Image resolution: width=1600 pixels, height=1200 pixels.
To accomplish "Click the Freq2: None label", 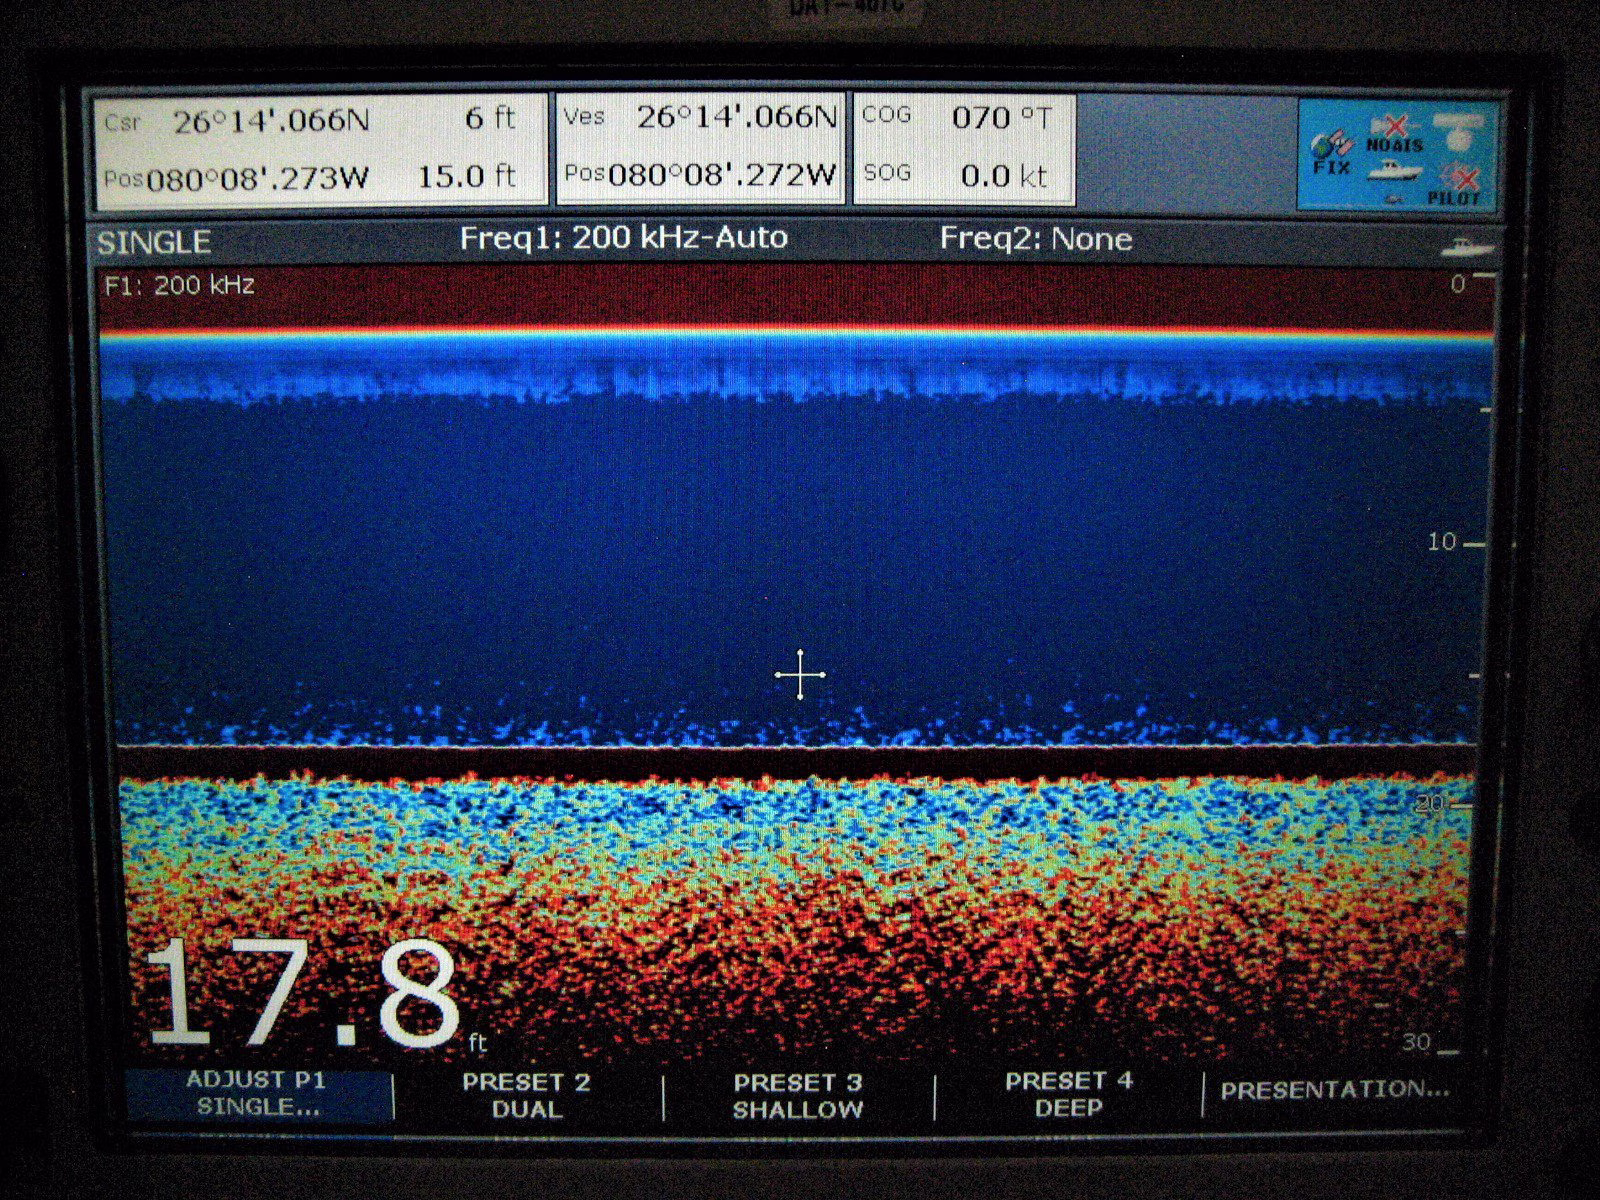I will coord(1036,239).
